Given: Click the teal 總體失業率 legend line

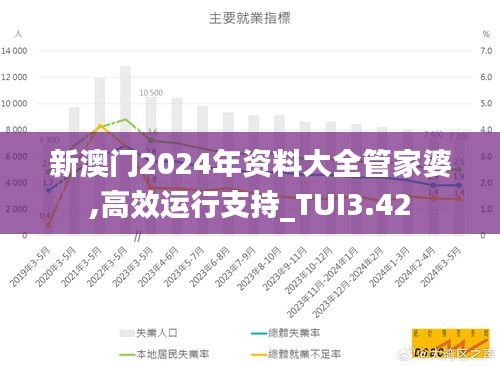Looking at the screenshot, I should point(259,333).
